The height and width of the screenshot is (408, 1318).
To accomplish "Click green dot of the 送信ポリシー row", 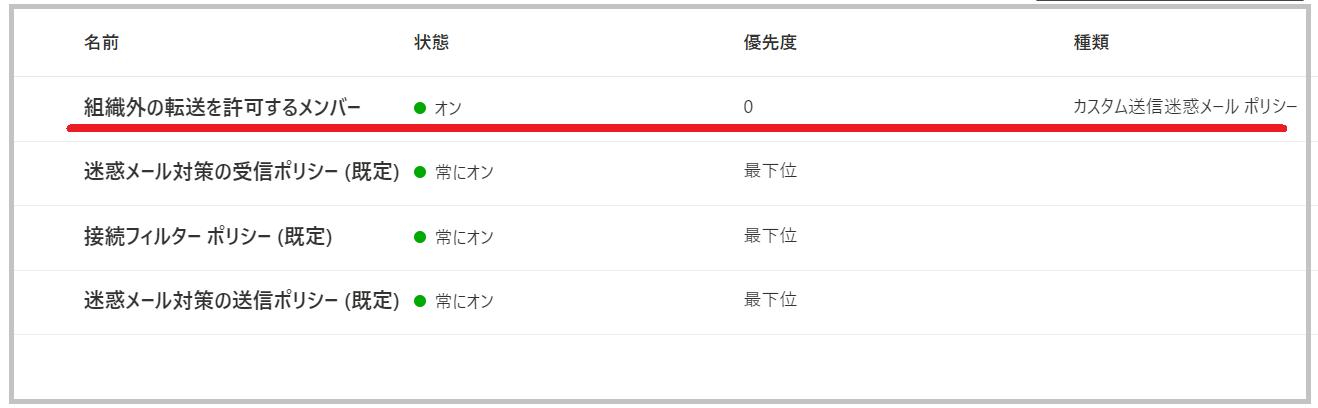I will (x=420, y=300).
